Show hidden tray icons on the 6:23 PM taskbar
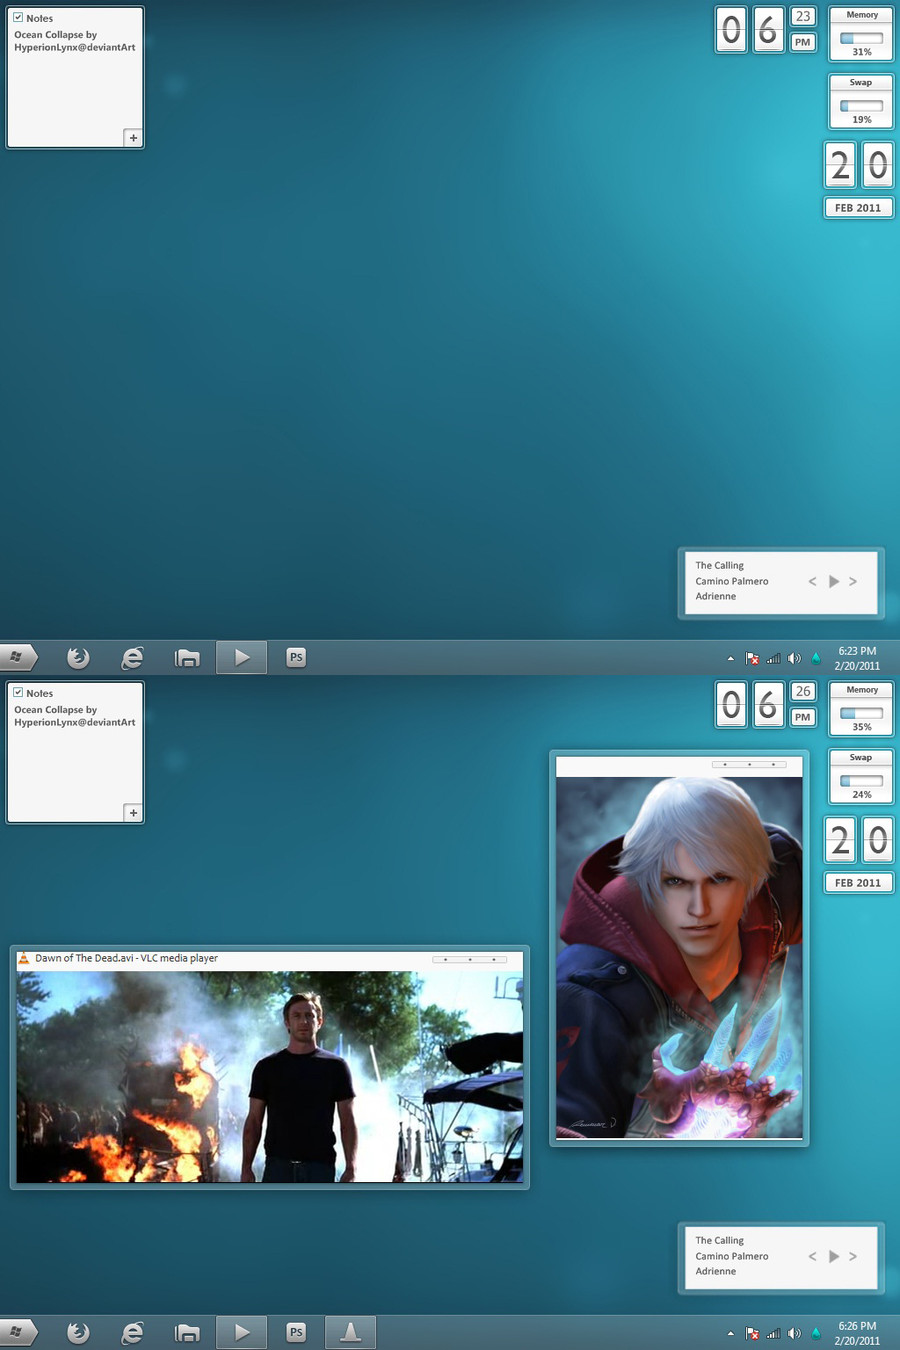The height and width of the screenshot is (1350, 900). coord(730,658)
